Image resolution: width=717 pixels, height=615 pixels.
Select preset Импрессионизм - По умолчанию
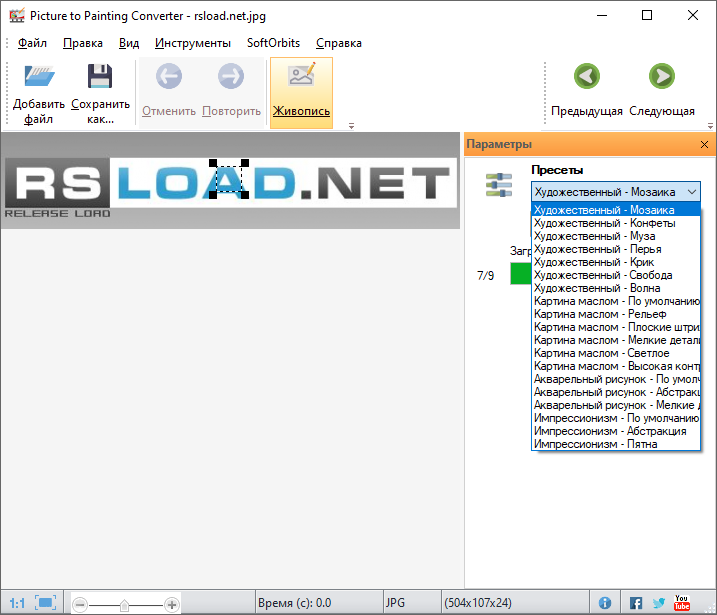coord(616,418)
